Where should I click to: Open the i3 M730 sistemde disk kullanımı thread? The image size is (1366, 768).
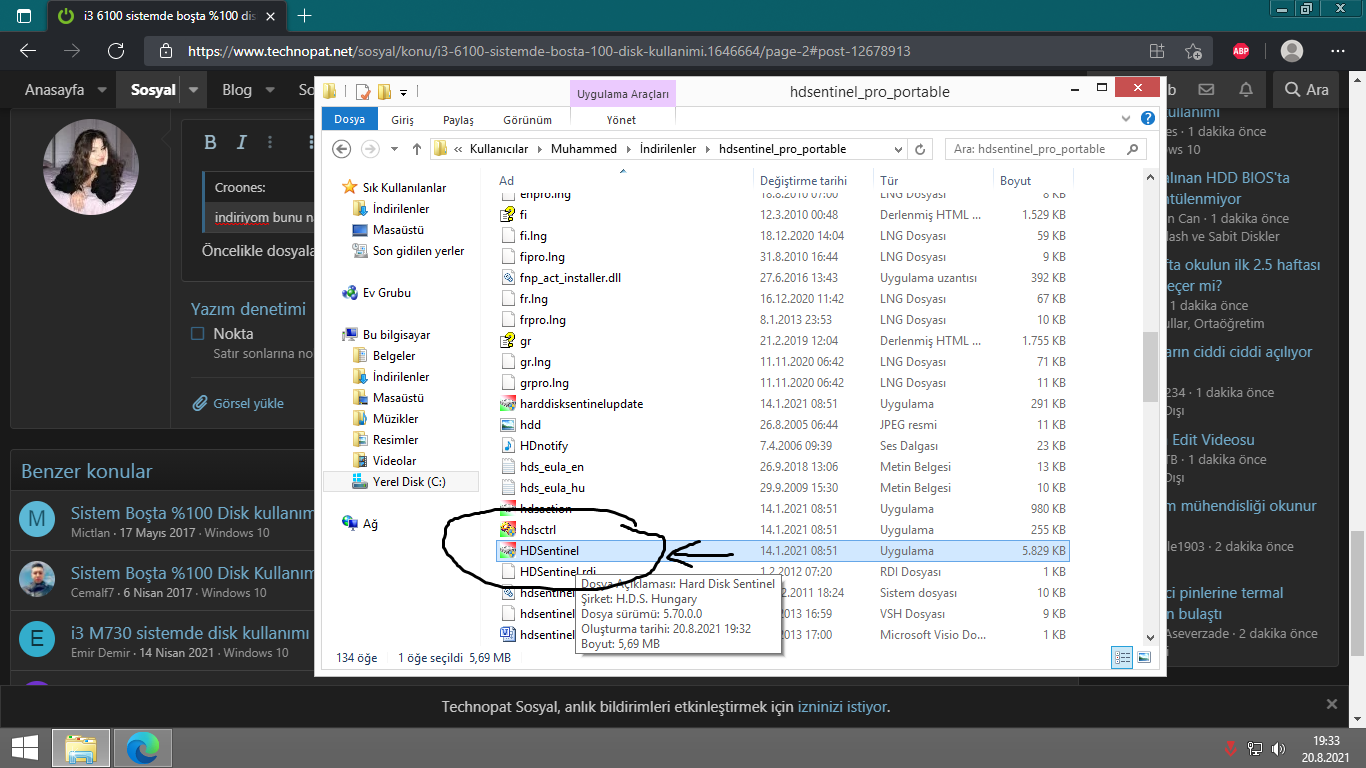tap(190, 633)
